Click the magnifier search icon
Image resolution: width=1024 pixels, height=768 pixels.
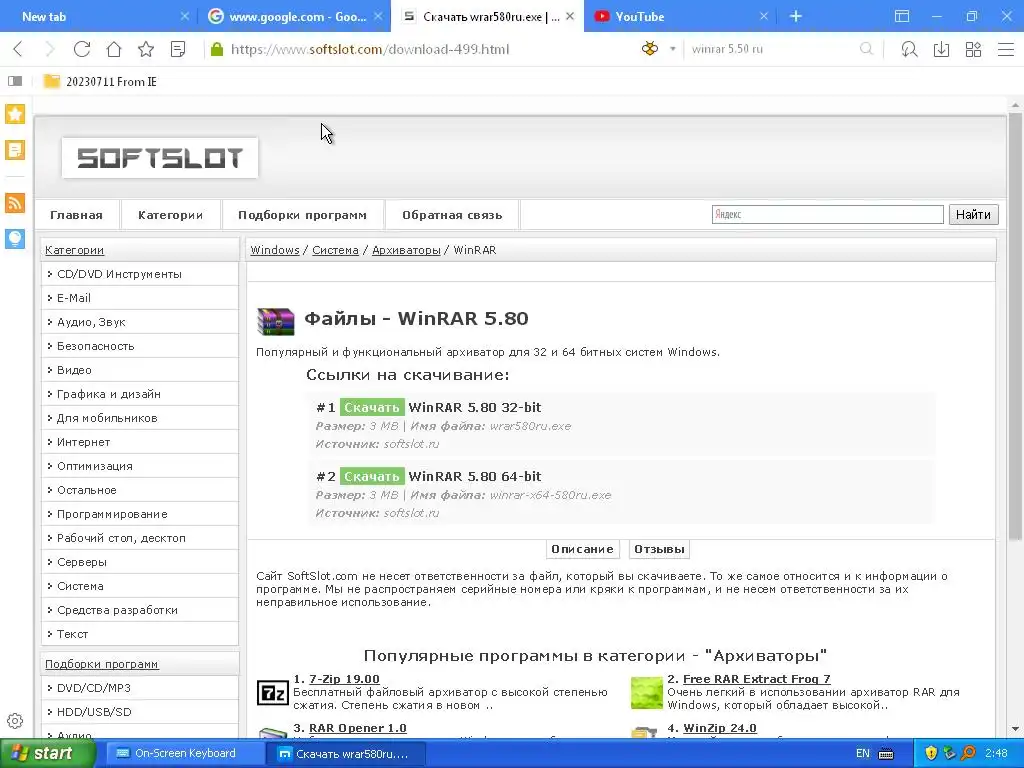click(867, 49)
